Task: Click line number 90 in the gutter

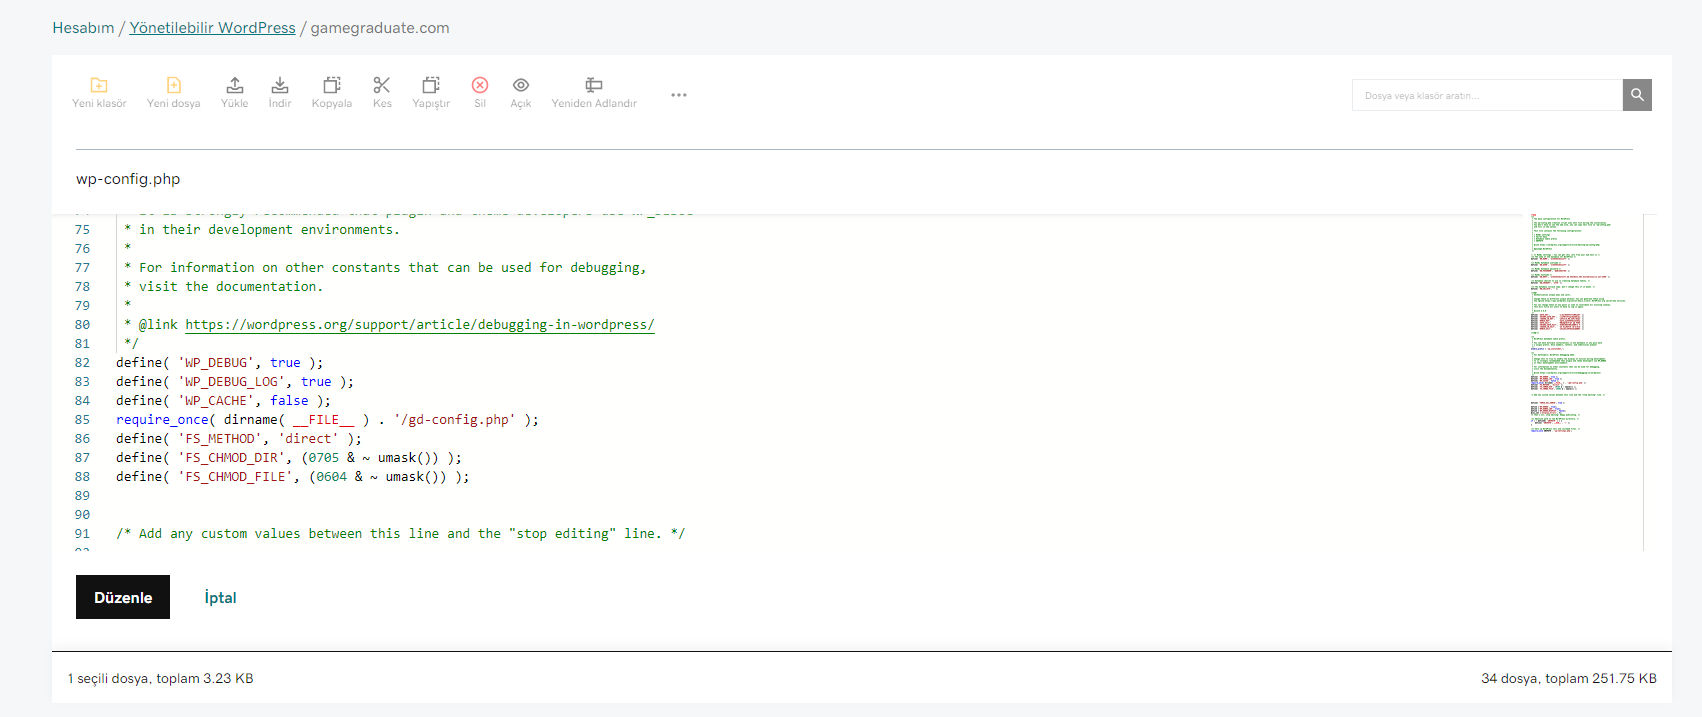Action: click(82, 515)
